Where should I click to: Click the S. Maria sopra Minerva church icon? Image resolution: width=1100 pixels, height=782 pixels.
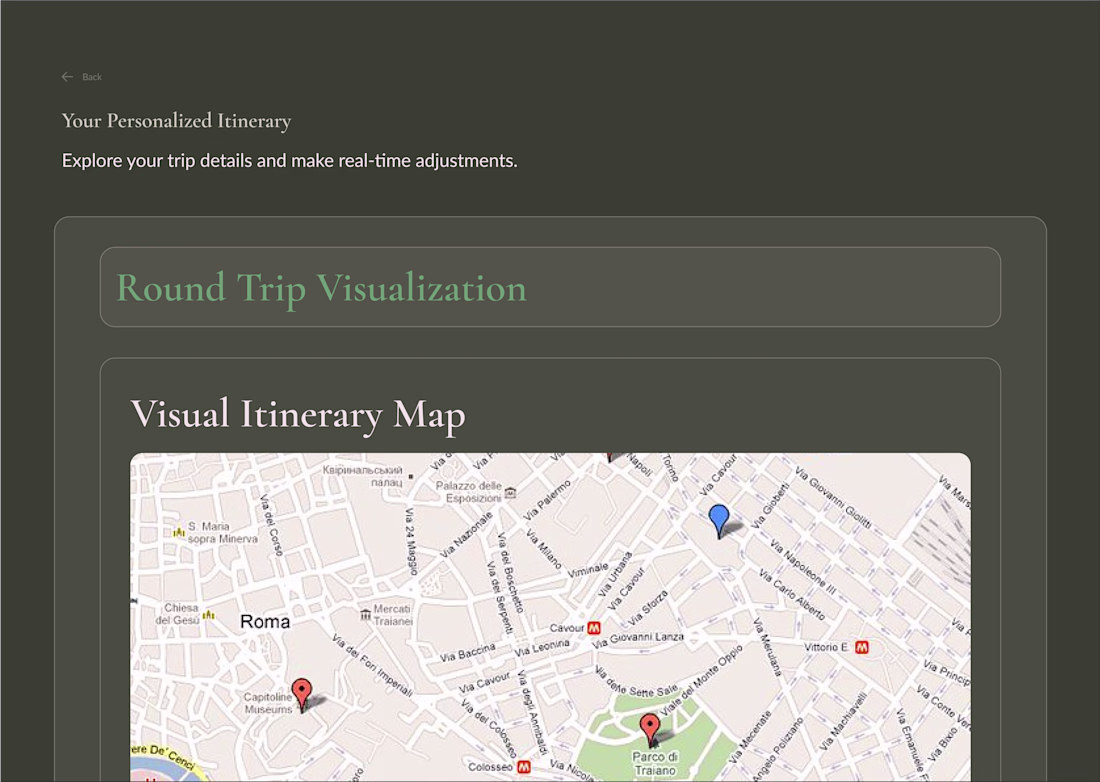click(x=179, y=533)
